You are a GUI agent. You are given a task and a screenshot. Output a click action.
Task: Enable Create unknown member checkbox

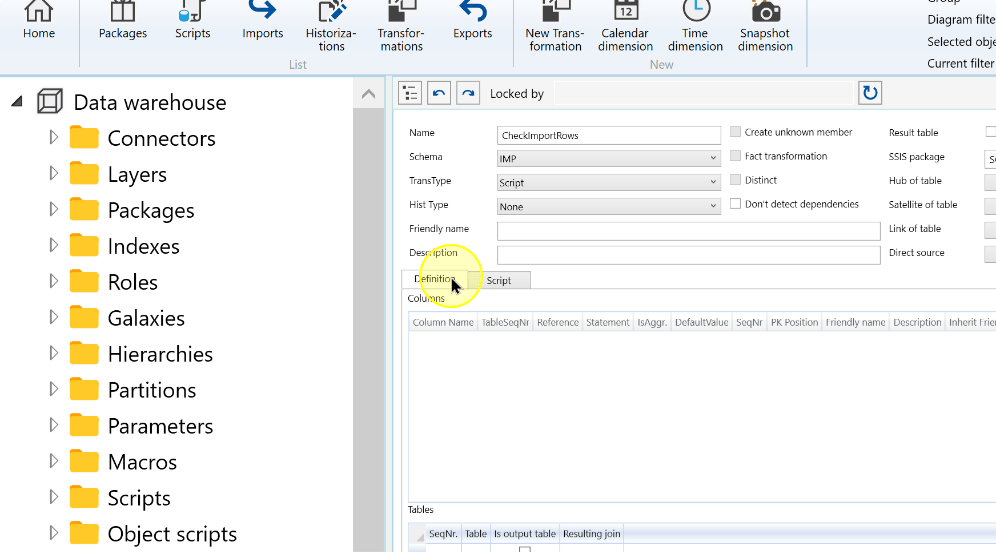[x=736, y=132]
